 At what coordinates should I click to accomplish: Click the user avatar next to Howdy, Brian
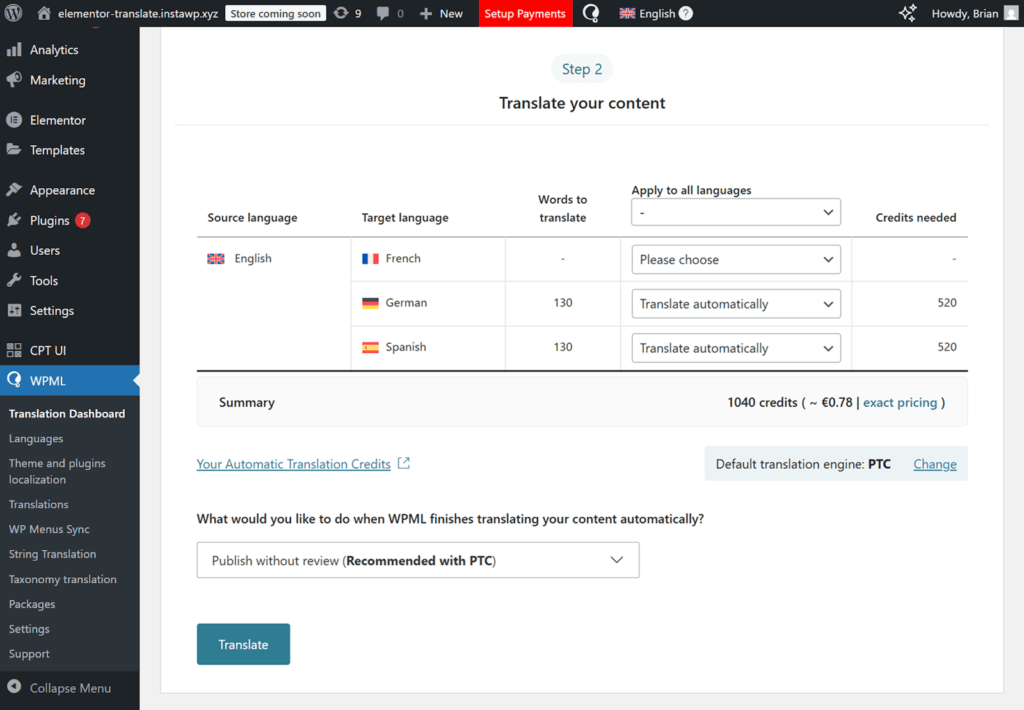pyautogui.click(x=1011, y=13)
